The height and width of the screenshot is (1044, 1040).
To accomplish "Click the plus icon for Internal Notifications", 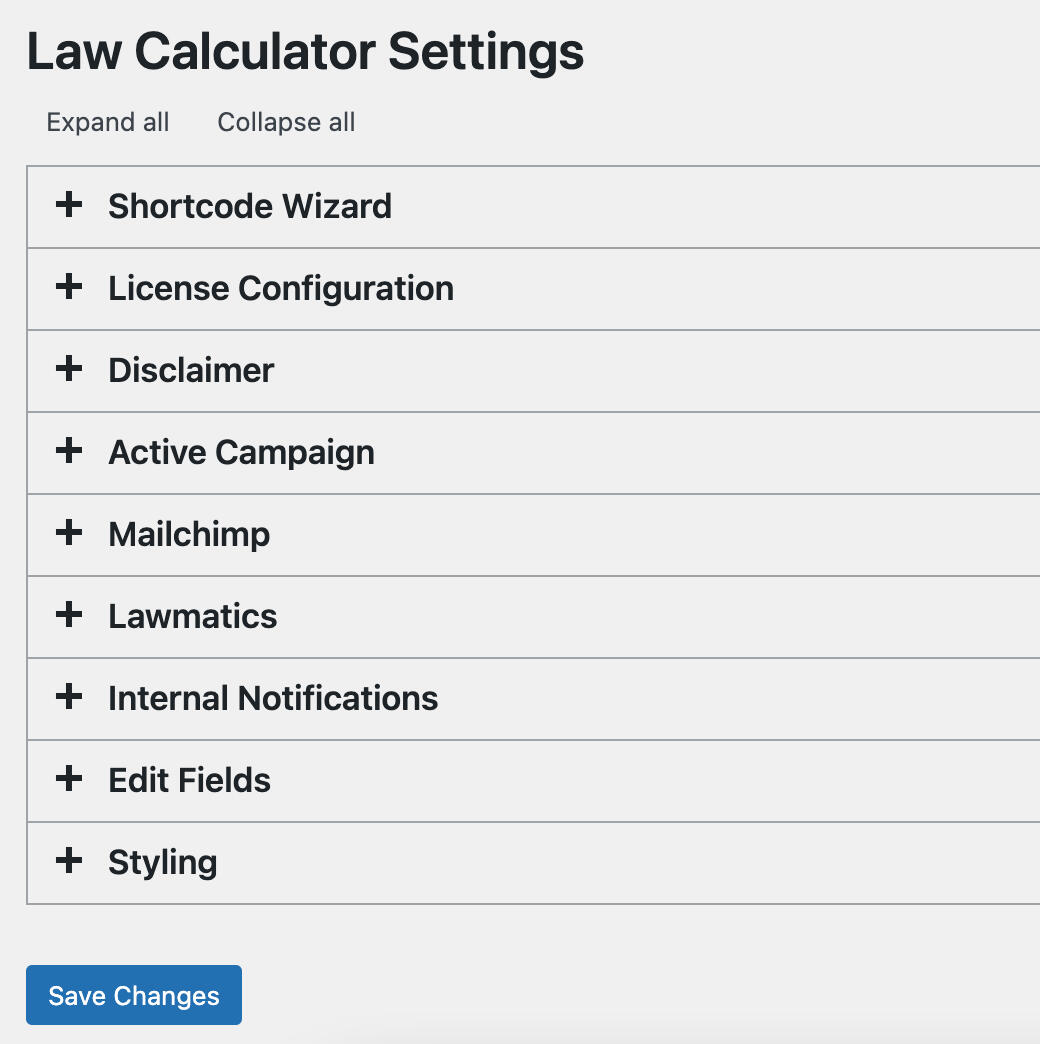I will click(68, 698).
